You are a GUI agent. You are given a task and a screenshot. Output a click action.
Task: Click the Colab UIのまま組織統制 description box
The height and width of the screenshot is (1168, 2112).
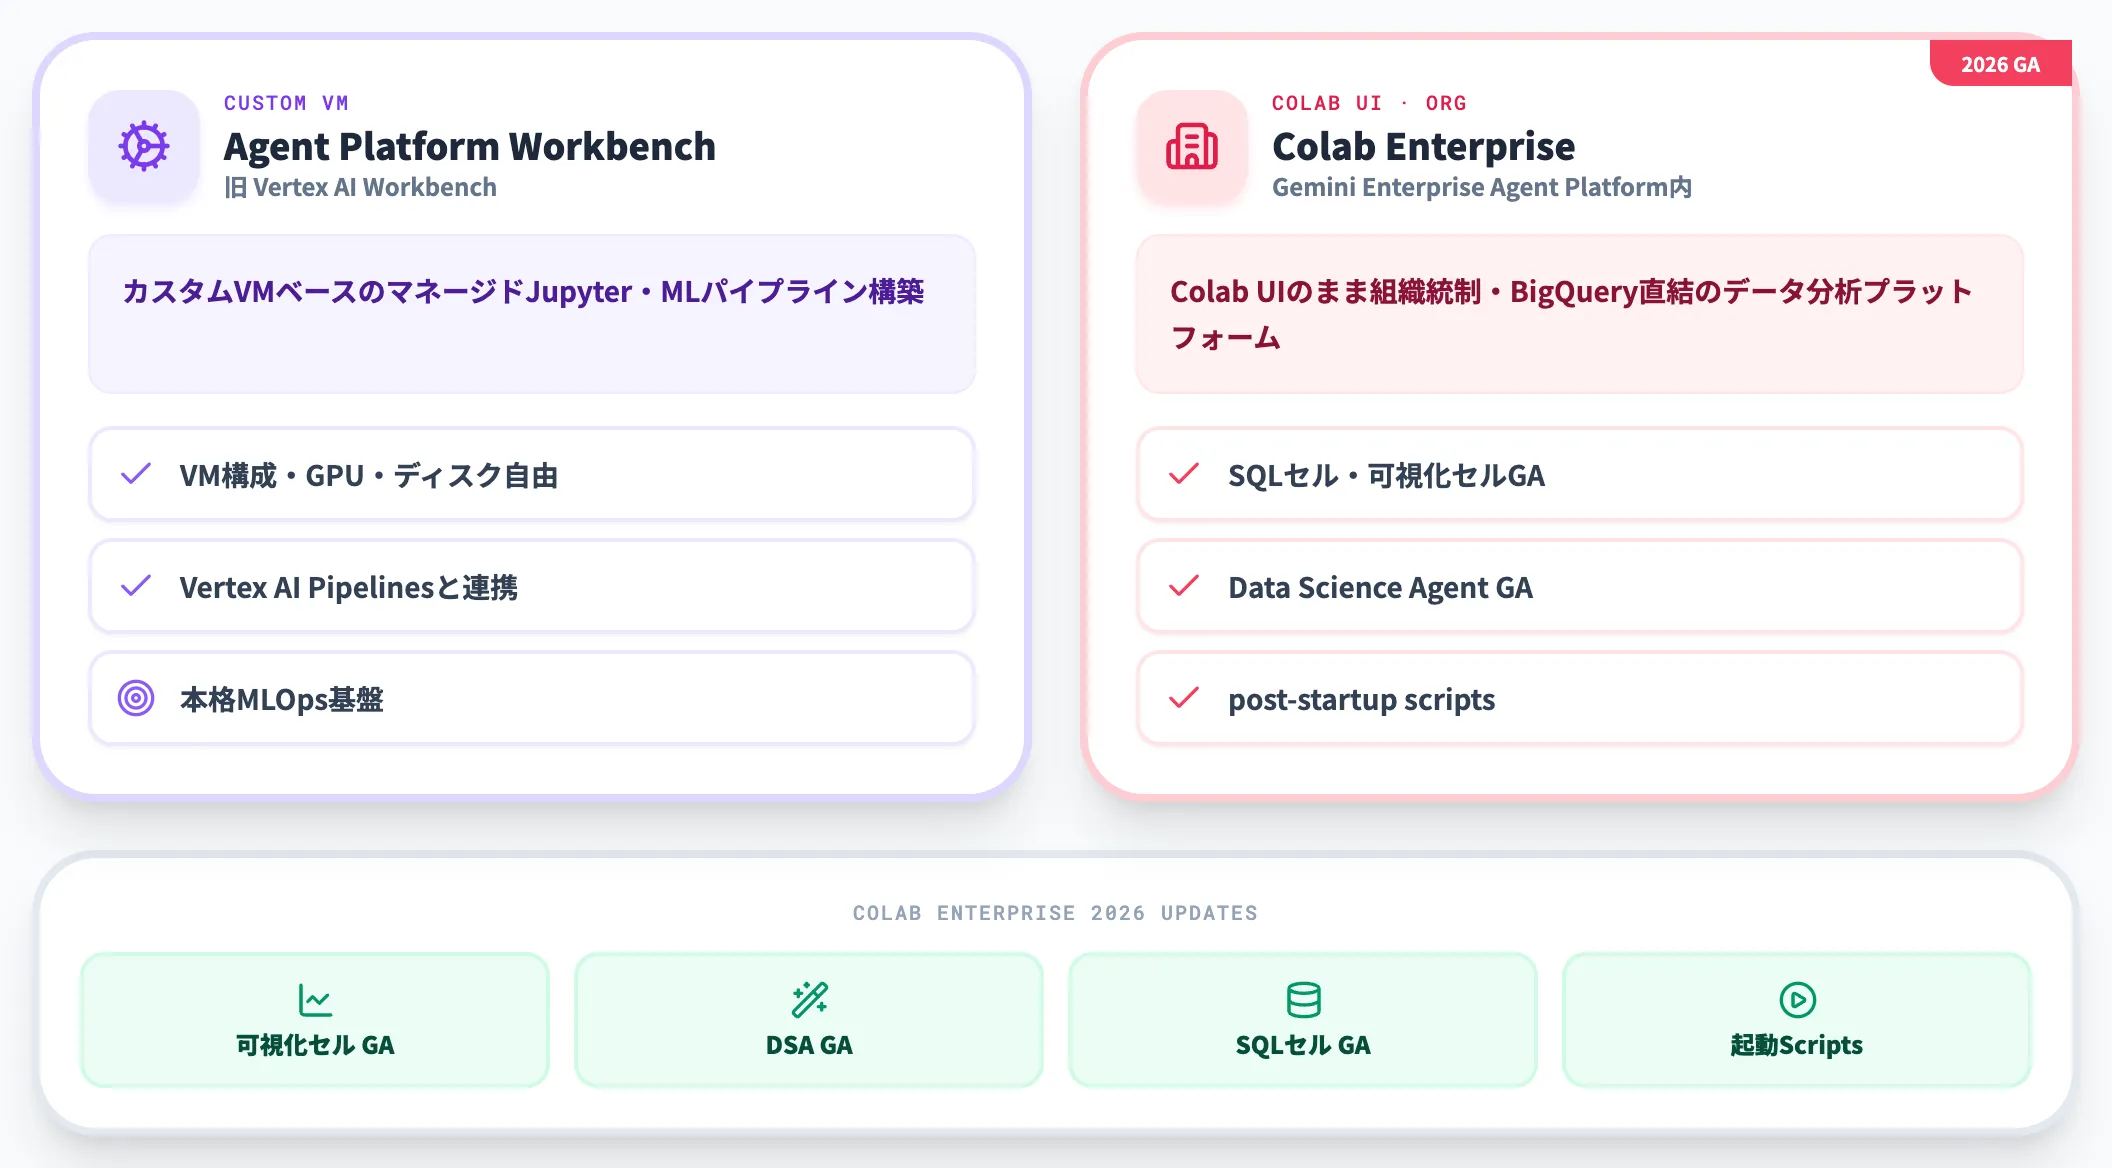[x=1580, y=314]
